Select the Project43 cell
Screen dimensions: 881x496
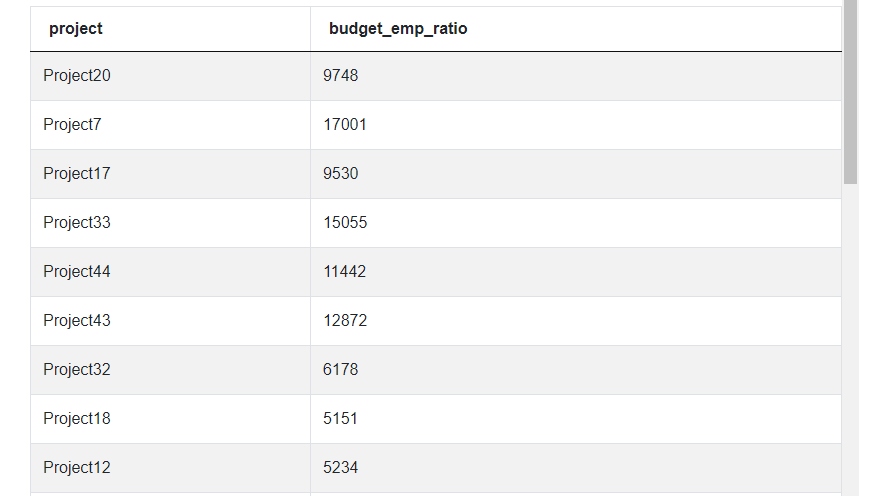point(170,321)
